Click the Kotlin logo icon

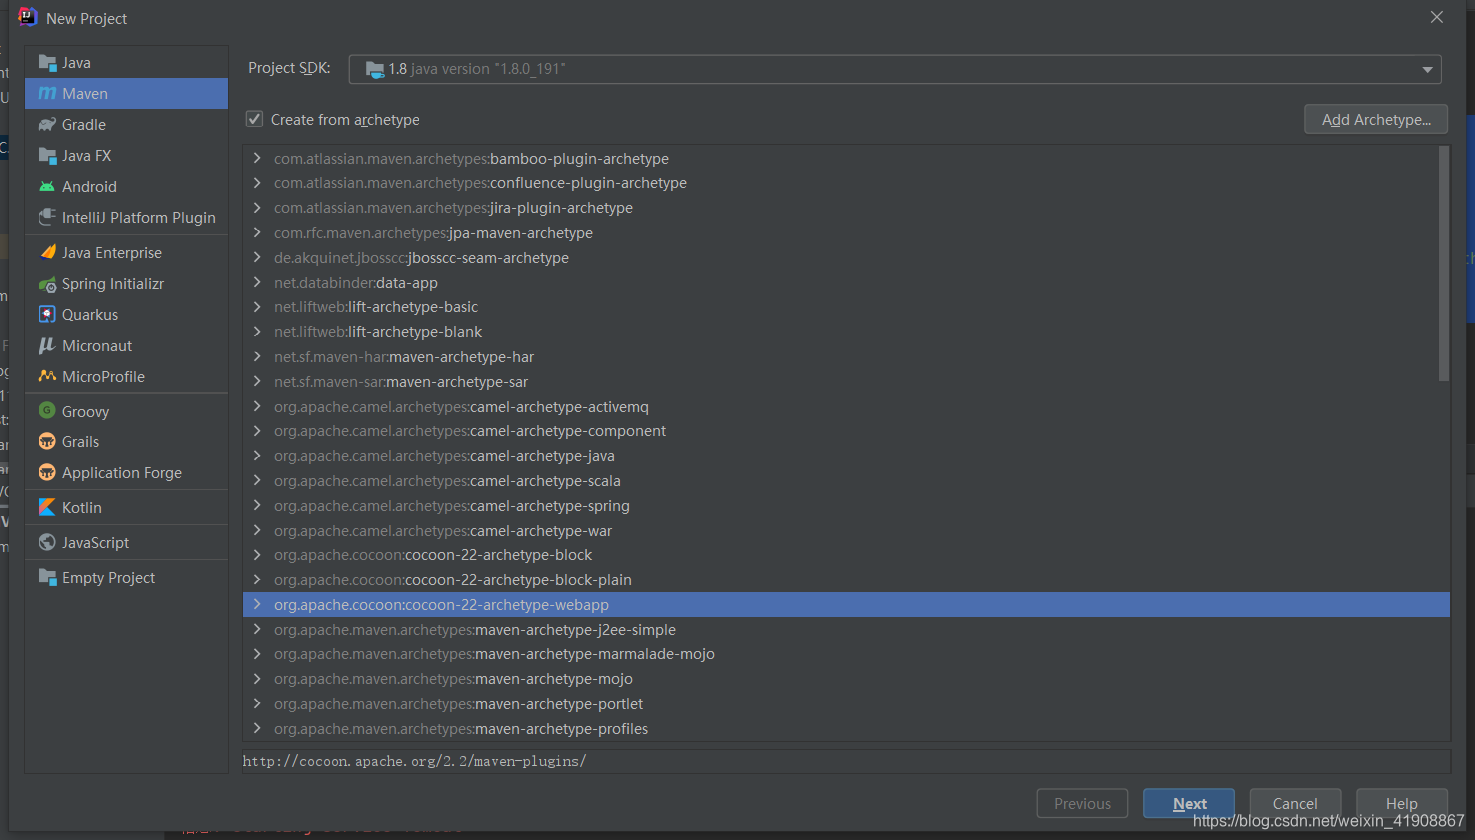[x=47, y=508]
